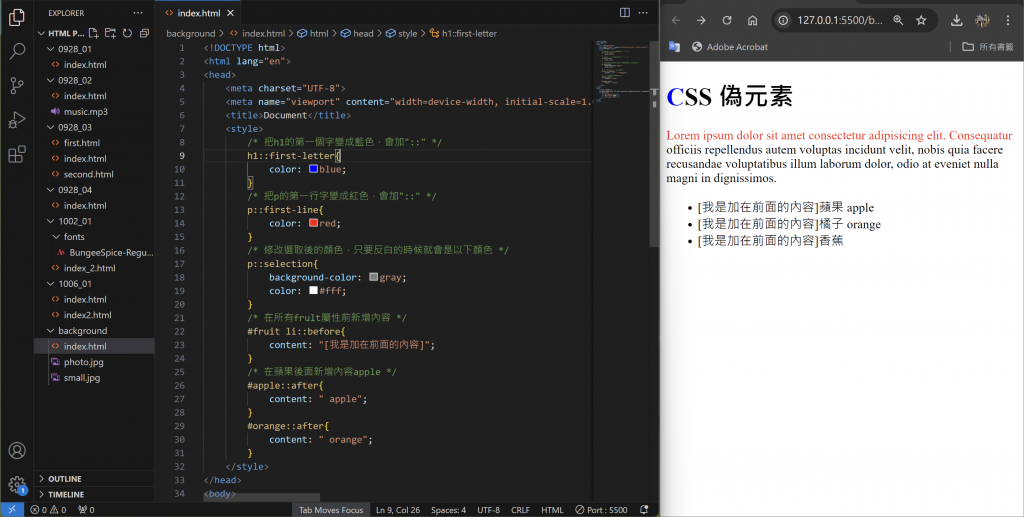This screenshot has height=517, width=1024.
Task: Change Spaces: 4 indentation setting
Action: [449, 510]
